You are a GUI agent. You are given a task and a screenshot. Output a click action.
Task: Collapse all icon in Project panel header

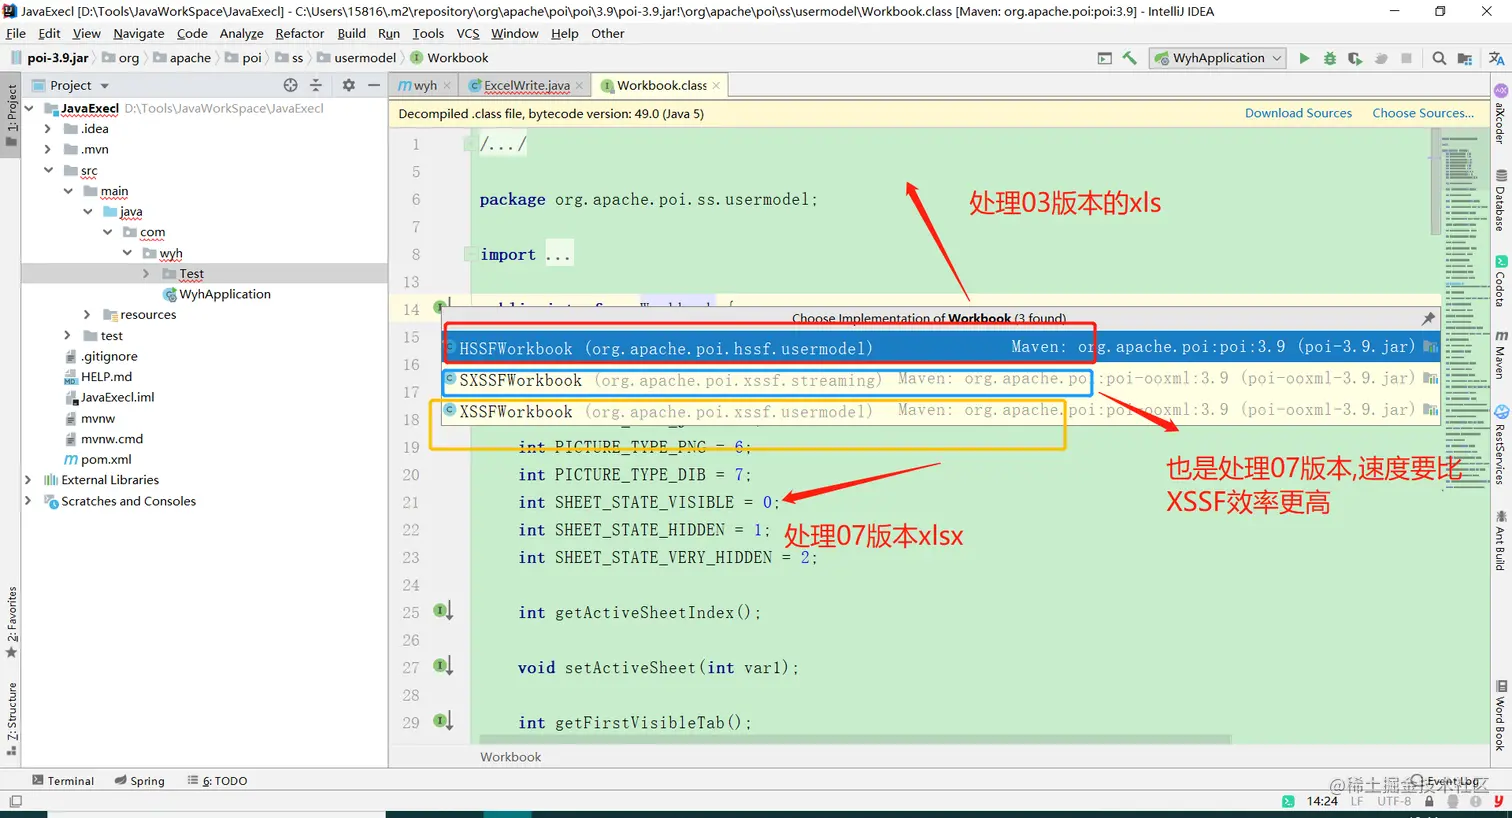pos(316,85)
